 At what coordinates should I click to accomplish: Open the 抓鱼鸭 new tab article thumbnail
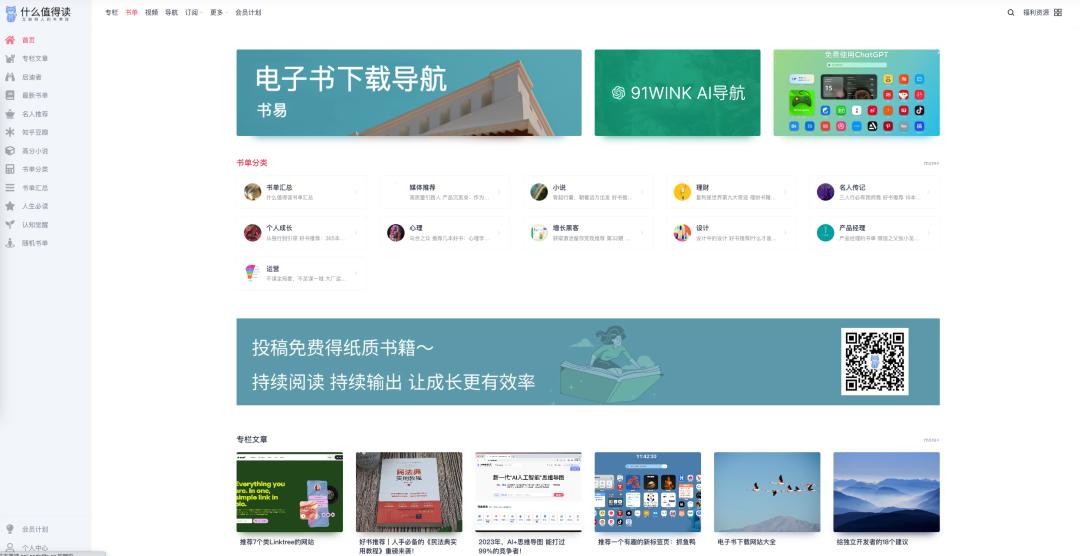coord(647,492)
